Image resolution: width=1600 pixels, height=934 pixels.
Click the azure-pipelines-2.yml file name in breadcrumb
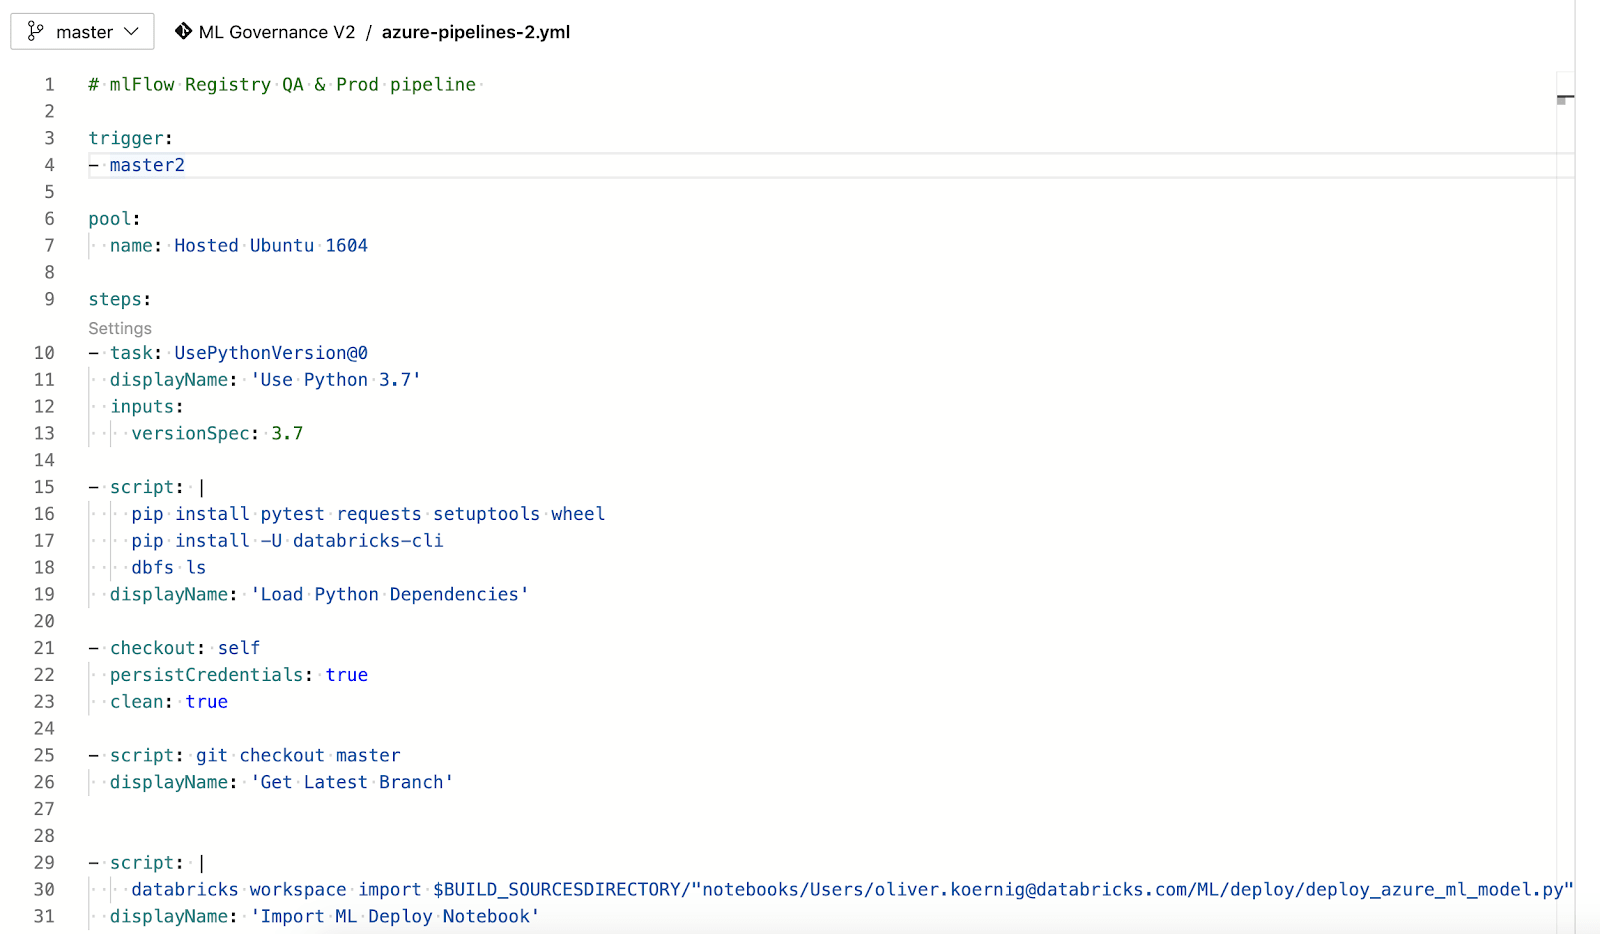click(x=475, y=32)
